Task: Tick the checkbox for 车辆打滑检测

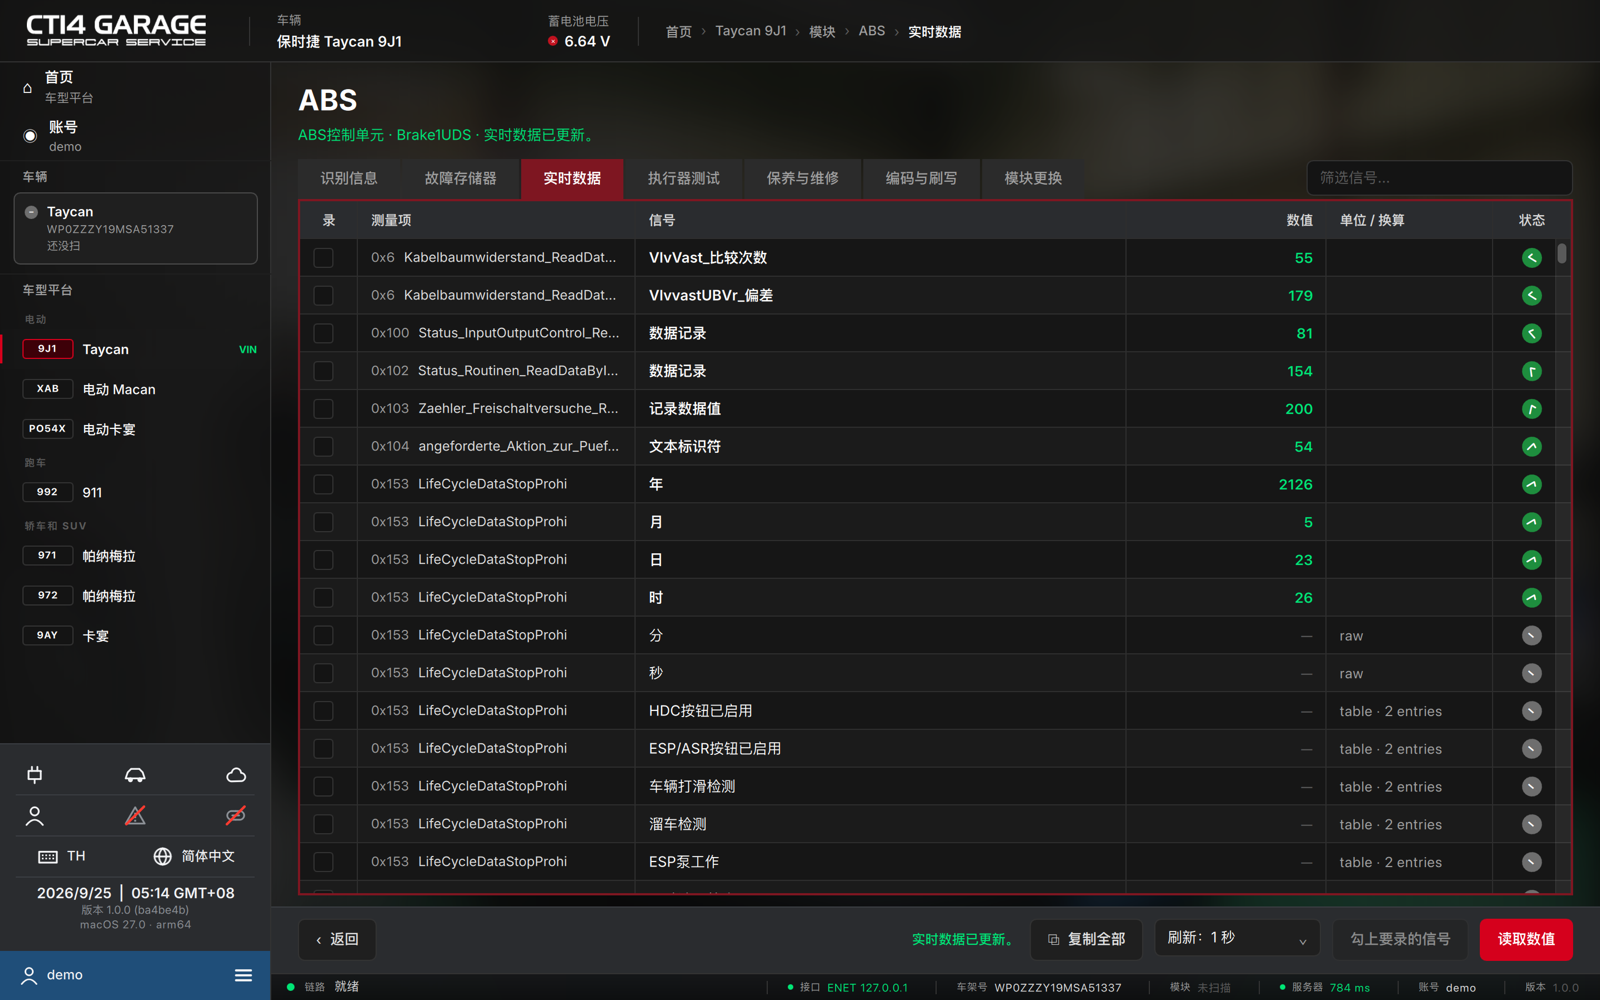Action: 323,786
